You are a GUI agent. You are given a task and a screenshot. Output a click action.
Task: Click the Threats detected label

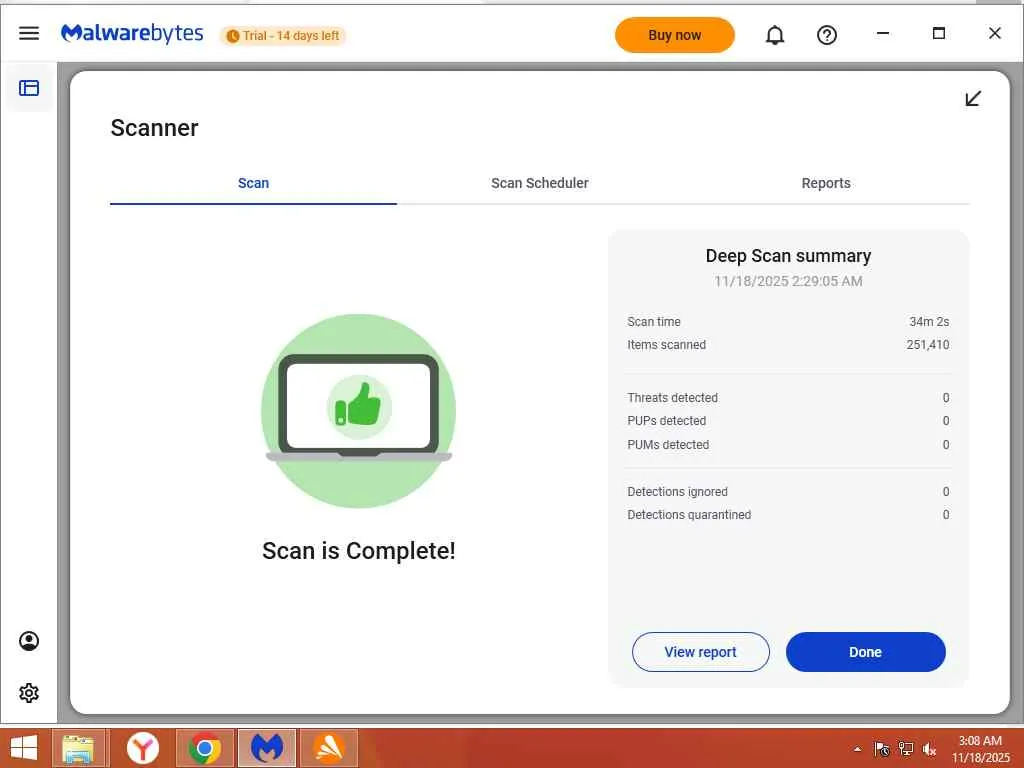pos(673,398)
